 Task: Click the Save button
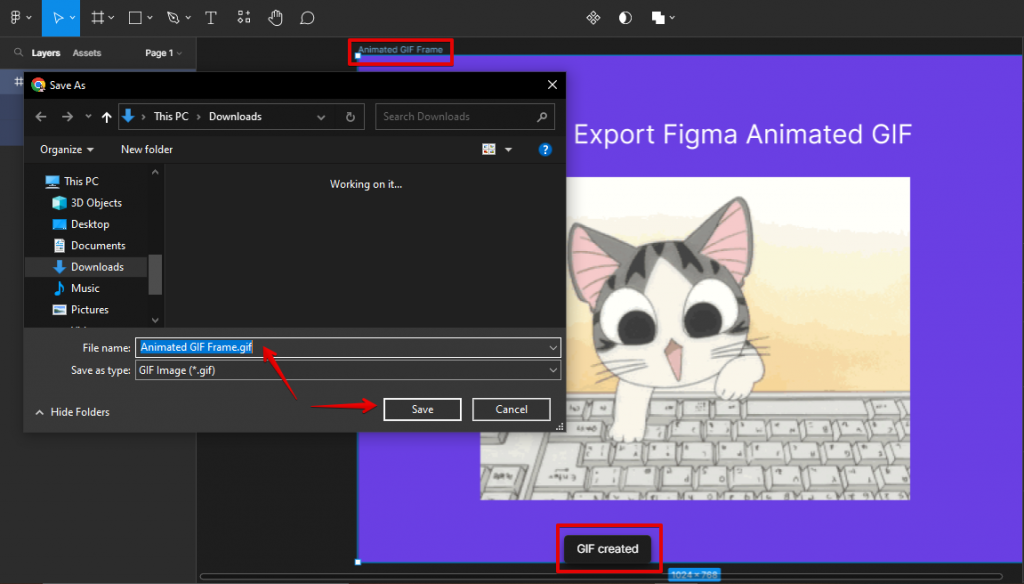422,409
